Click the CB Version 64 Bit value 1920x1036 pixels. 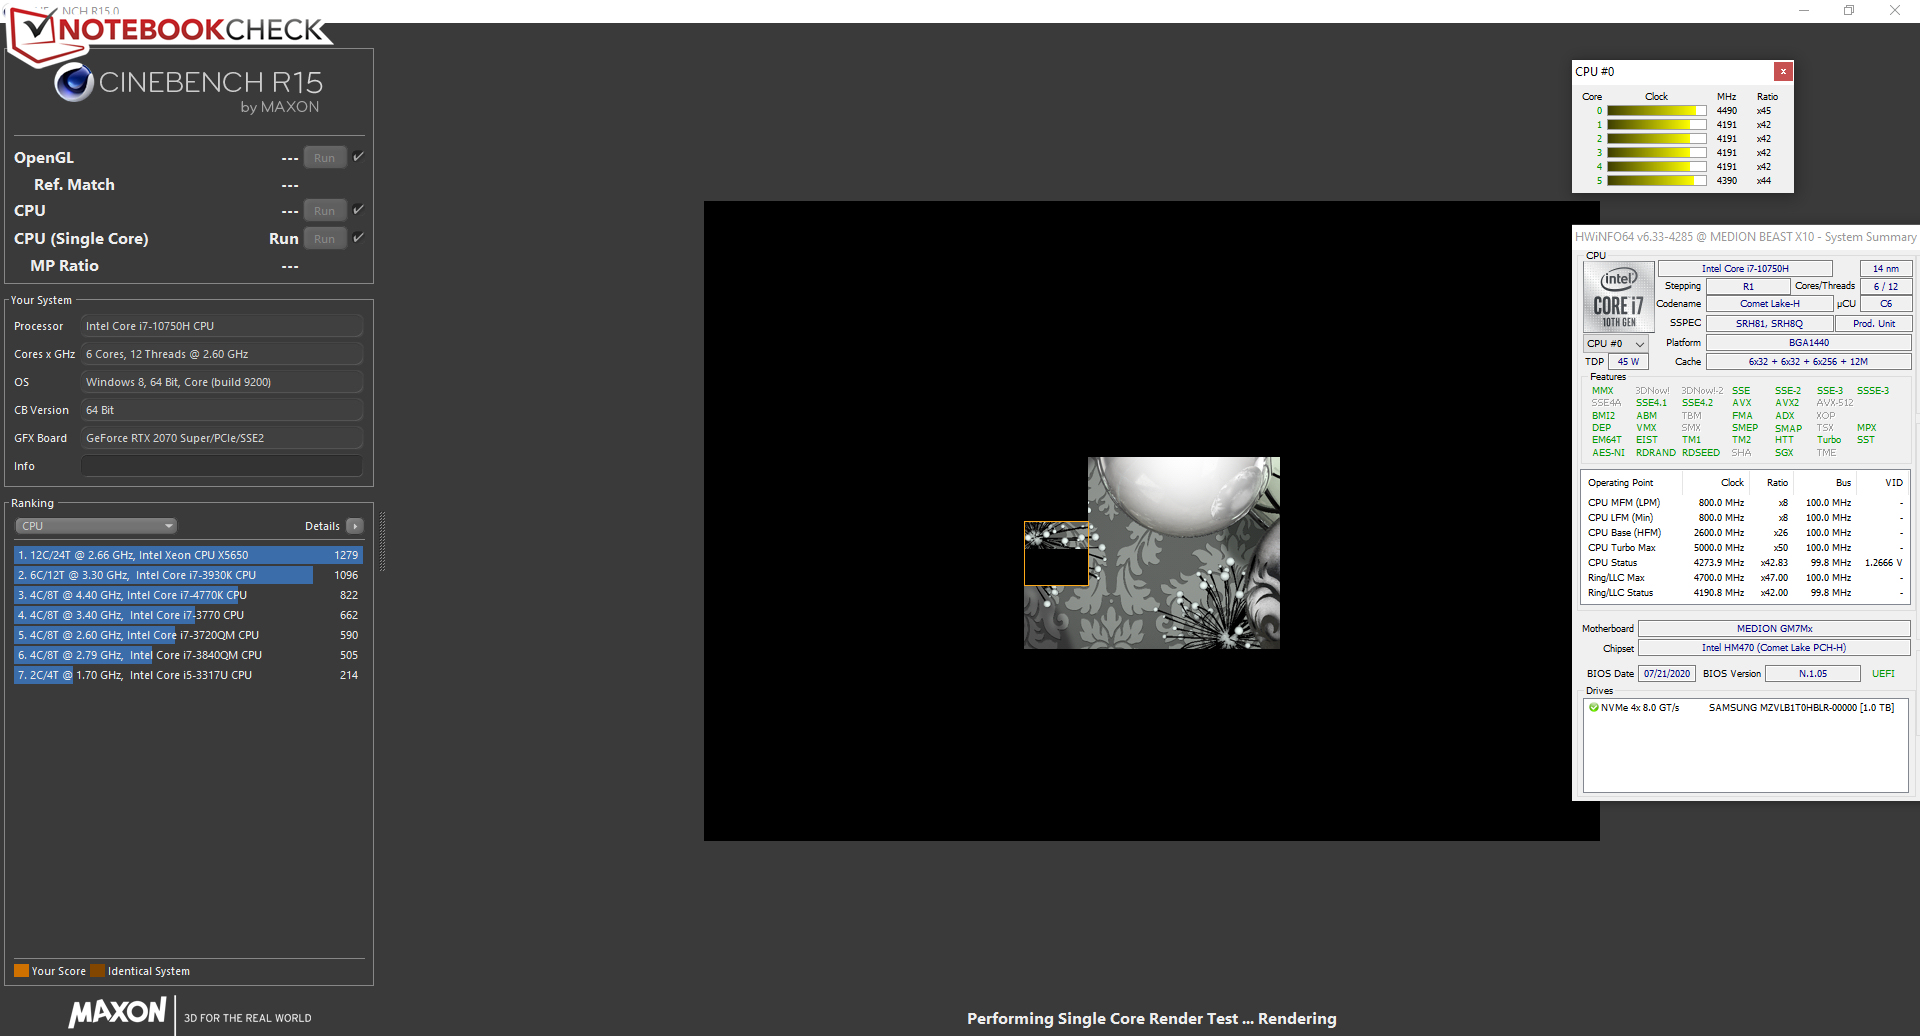tap(222, 410)
